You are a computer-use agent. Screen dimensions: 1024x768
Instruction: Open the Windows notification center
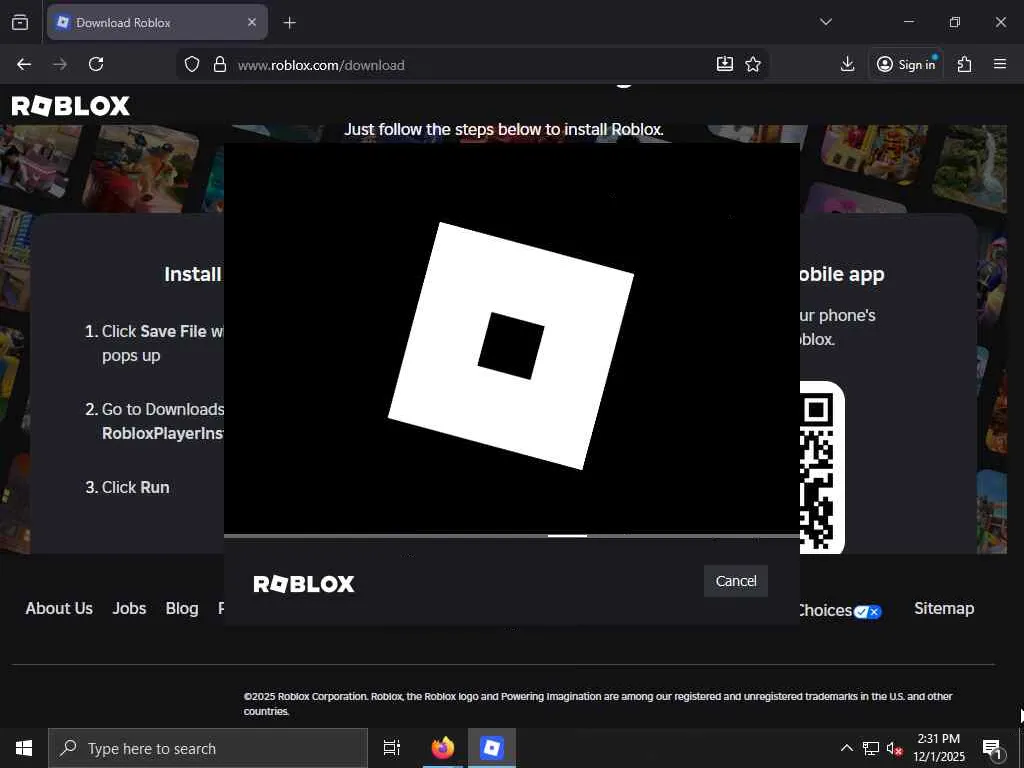[992, 748]
